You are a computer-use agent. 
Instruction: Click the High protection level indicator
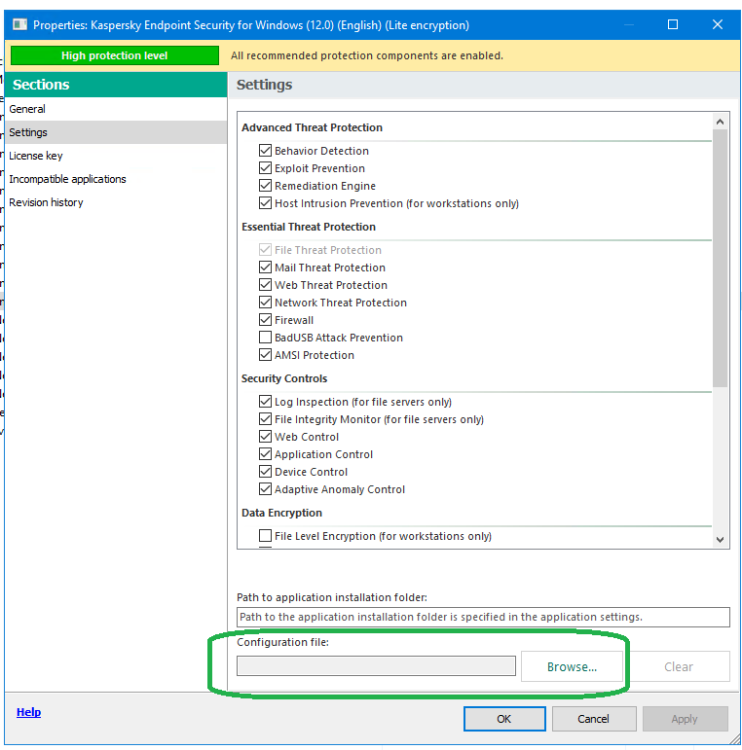pos(115,55)
